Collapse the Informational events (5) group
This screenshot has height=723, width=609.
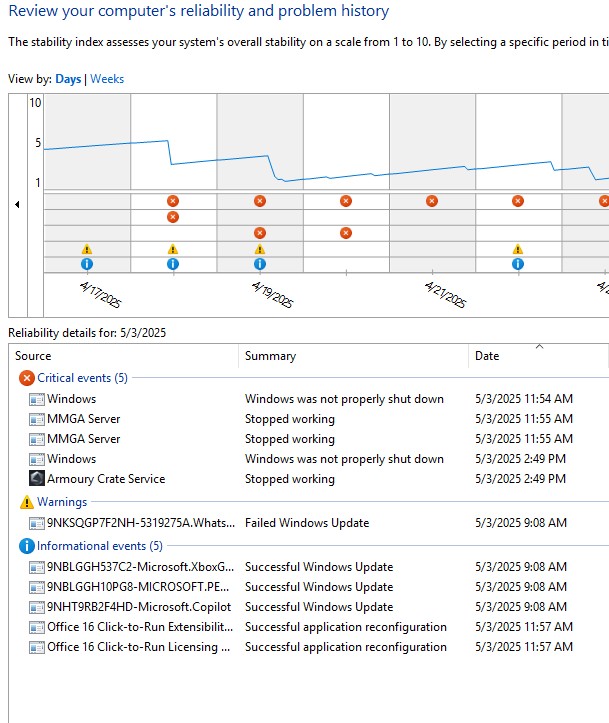[100, 546]
